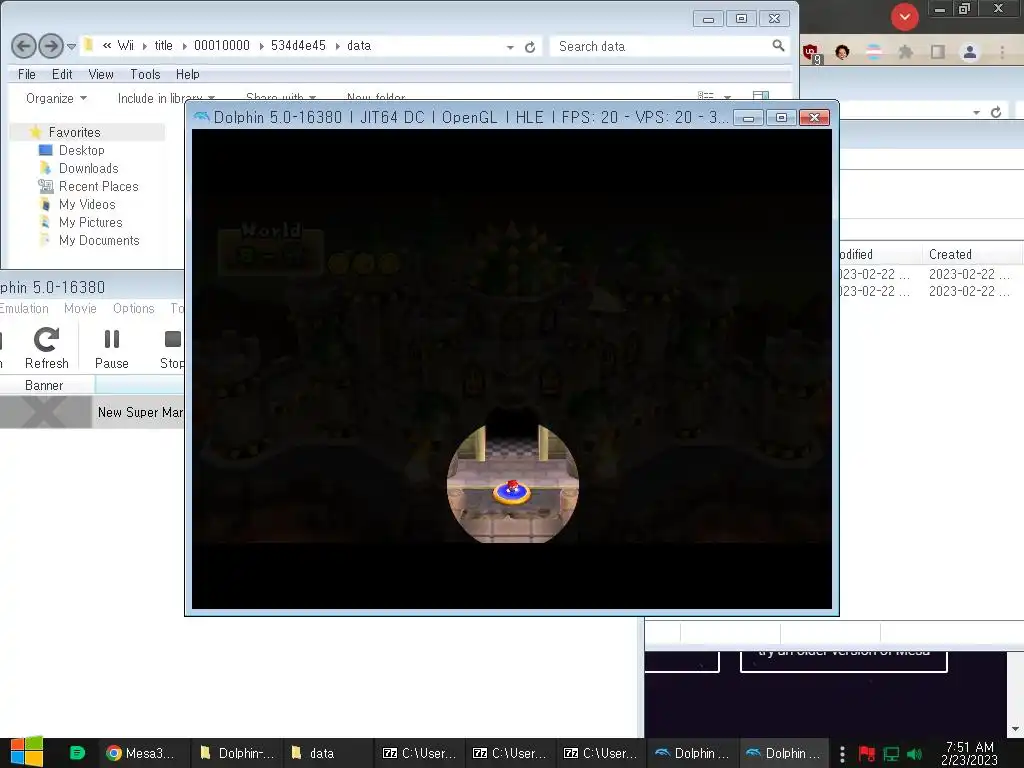Open Desktop under Favorites
The width and height of the screenshot is (1024, 768).
tap(81, 150)
